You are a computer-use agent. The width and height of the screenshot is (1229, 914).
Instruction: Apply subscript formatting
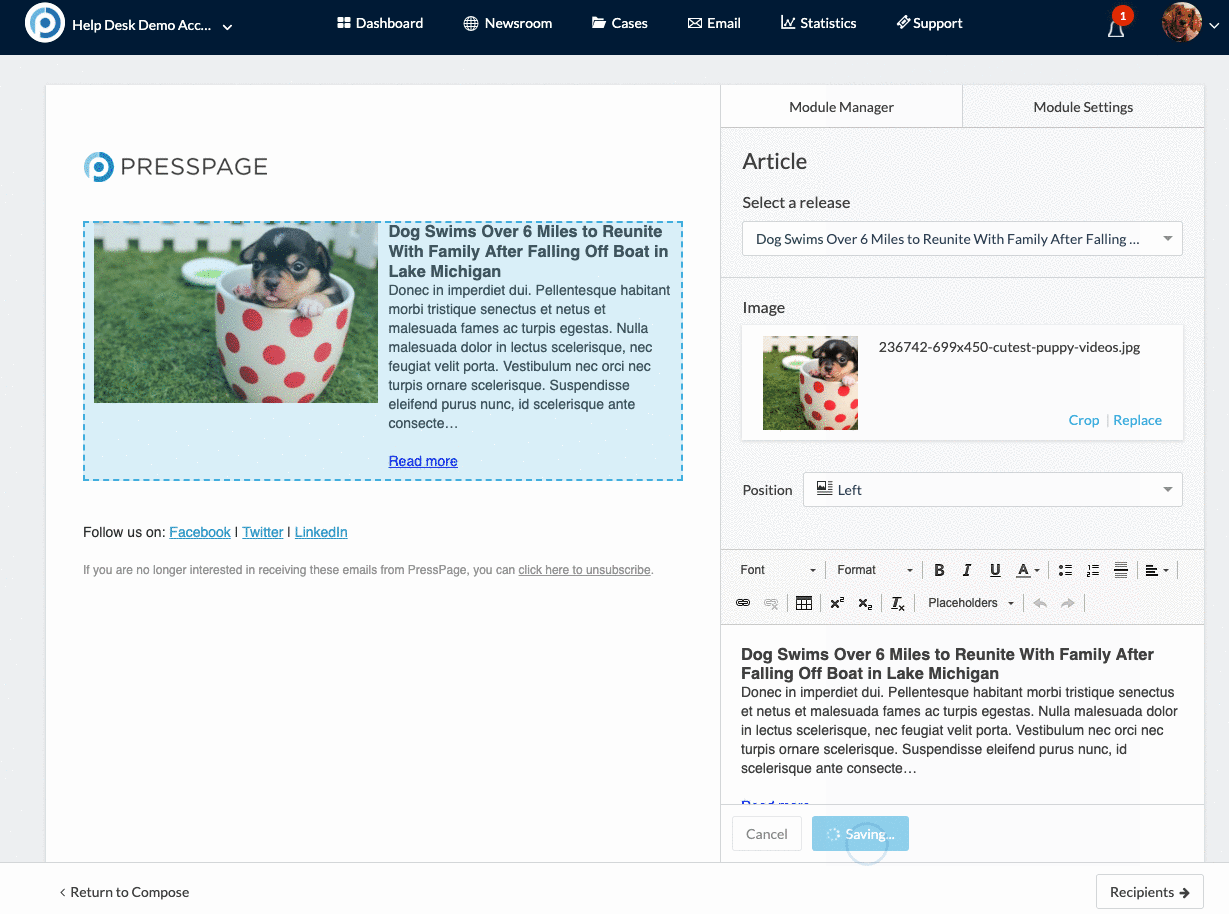865,603
